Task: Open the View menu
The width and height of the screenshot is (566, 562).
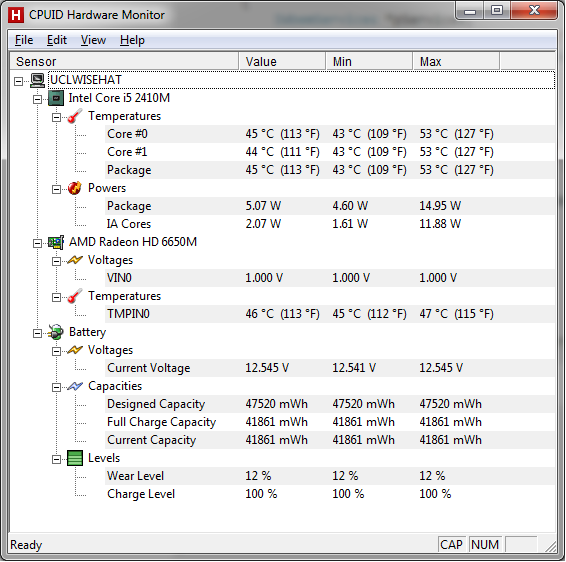Action: [x=93, y=40]
